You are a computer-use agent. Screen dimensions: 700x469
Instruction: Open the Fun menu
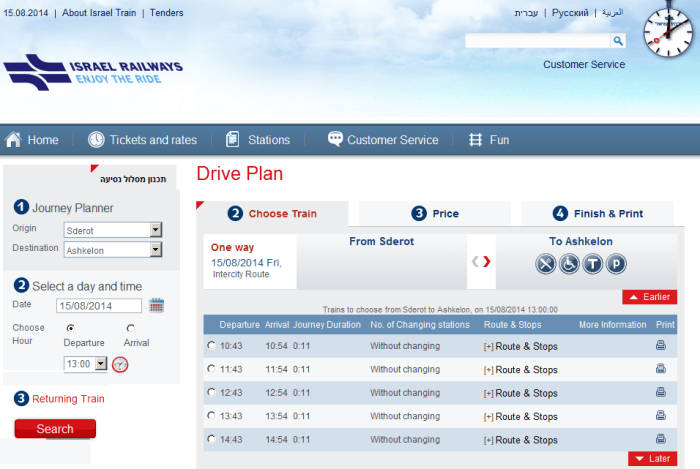(499, 140)
